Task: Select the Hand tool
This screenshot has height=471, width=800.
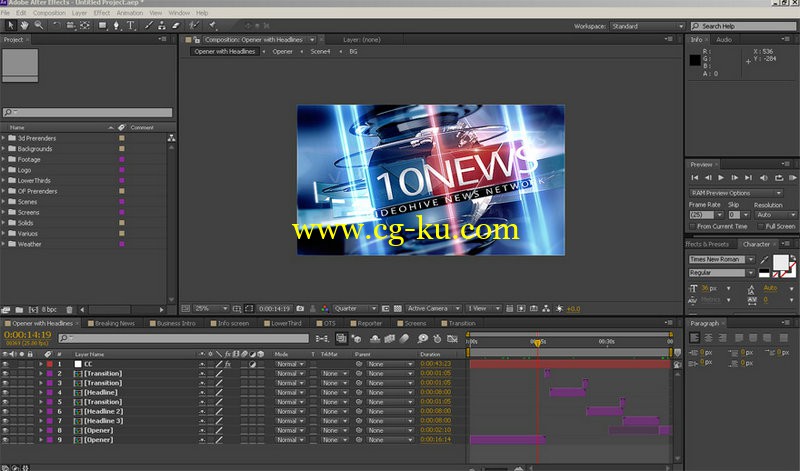Action: coord(24,25)
